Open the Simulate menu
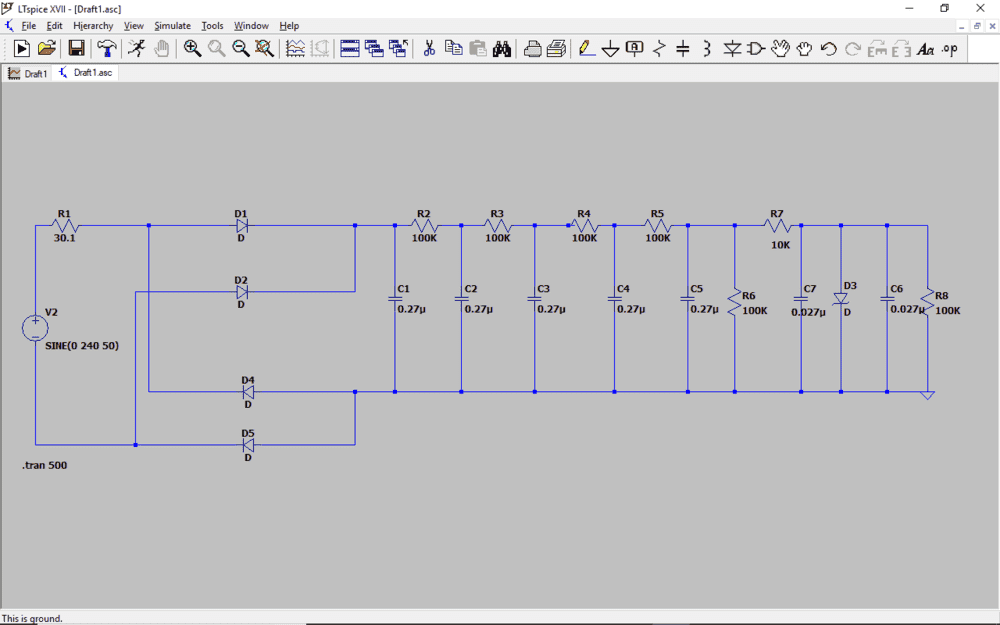Screen dimensions: 1000x625 [172, 26]
